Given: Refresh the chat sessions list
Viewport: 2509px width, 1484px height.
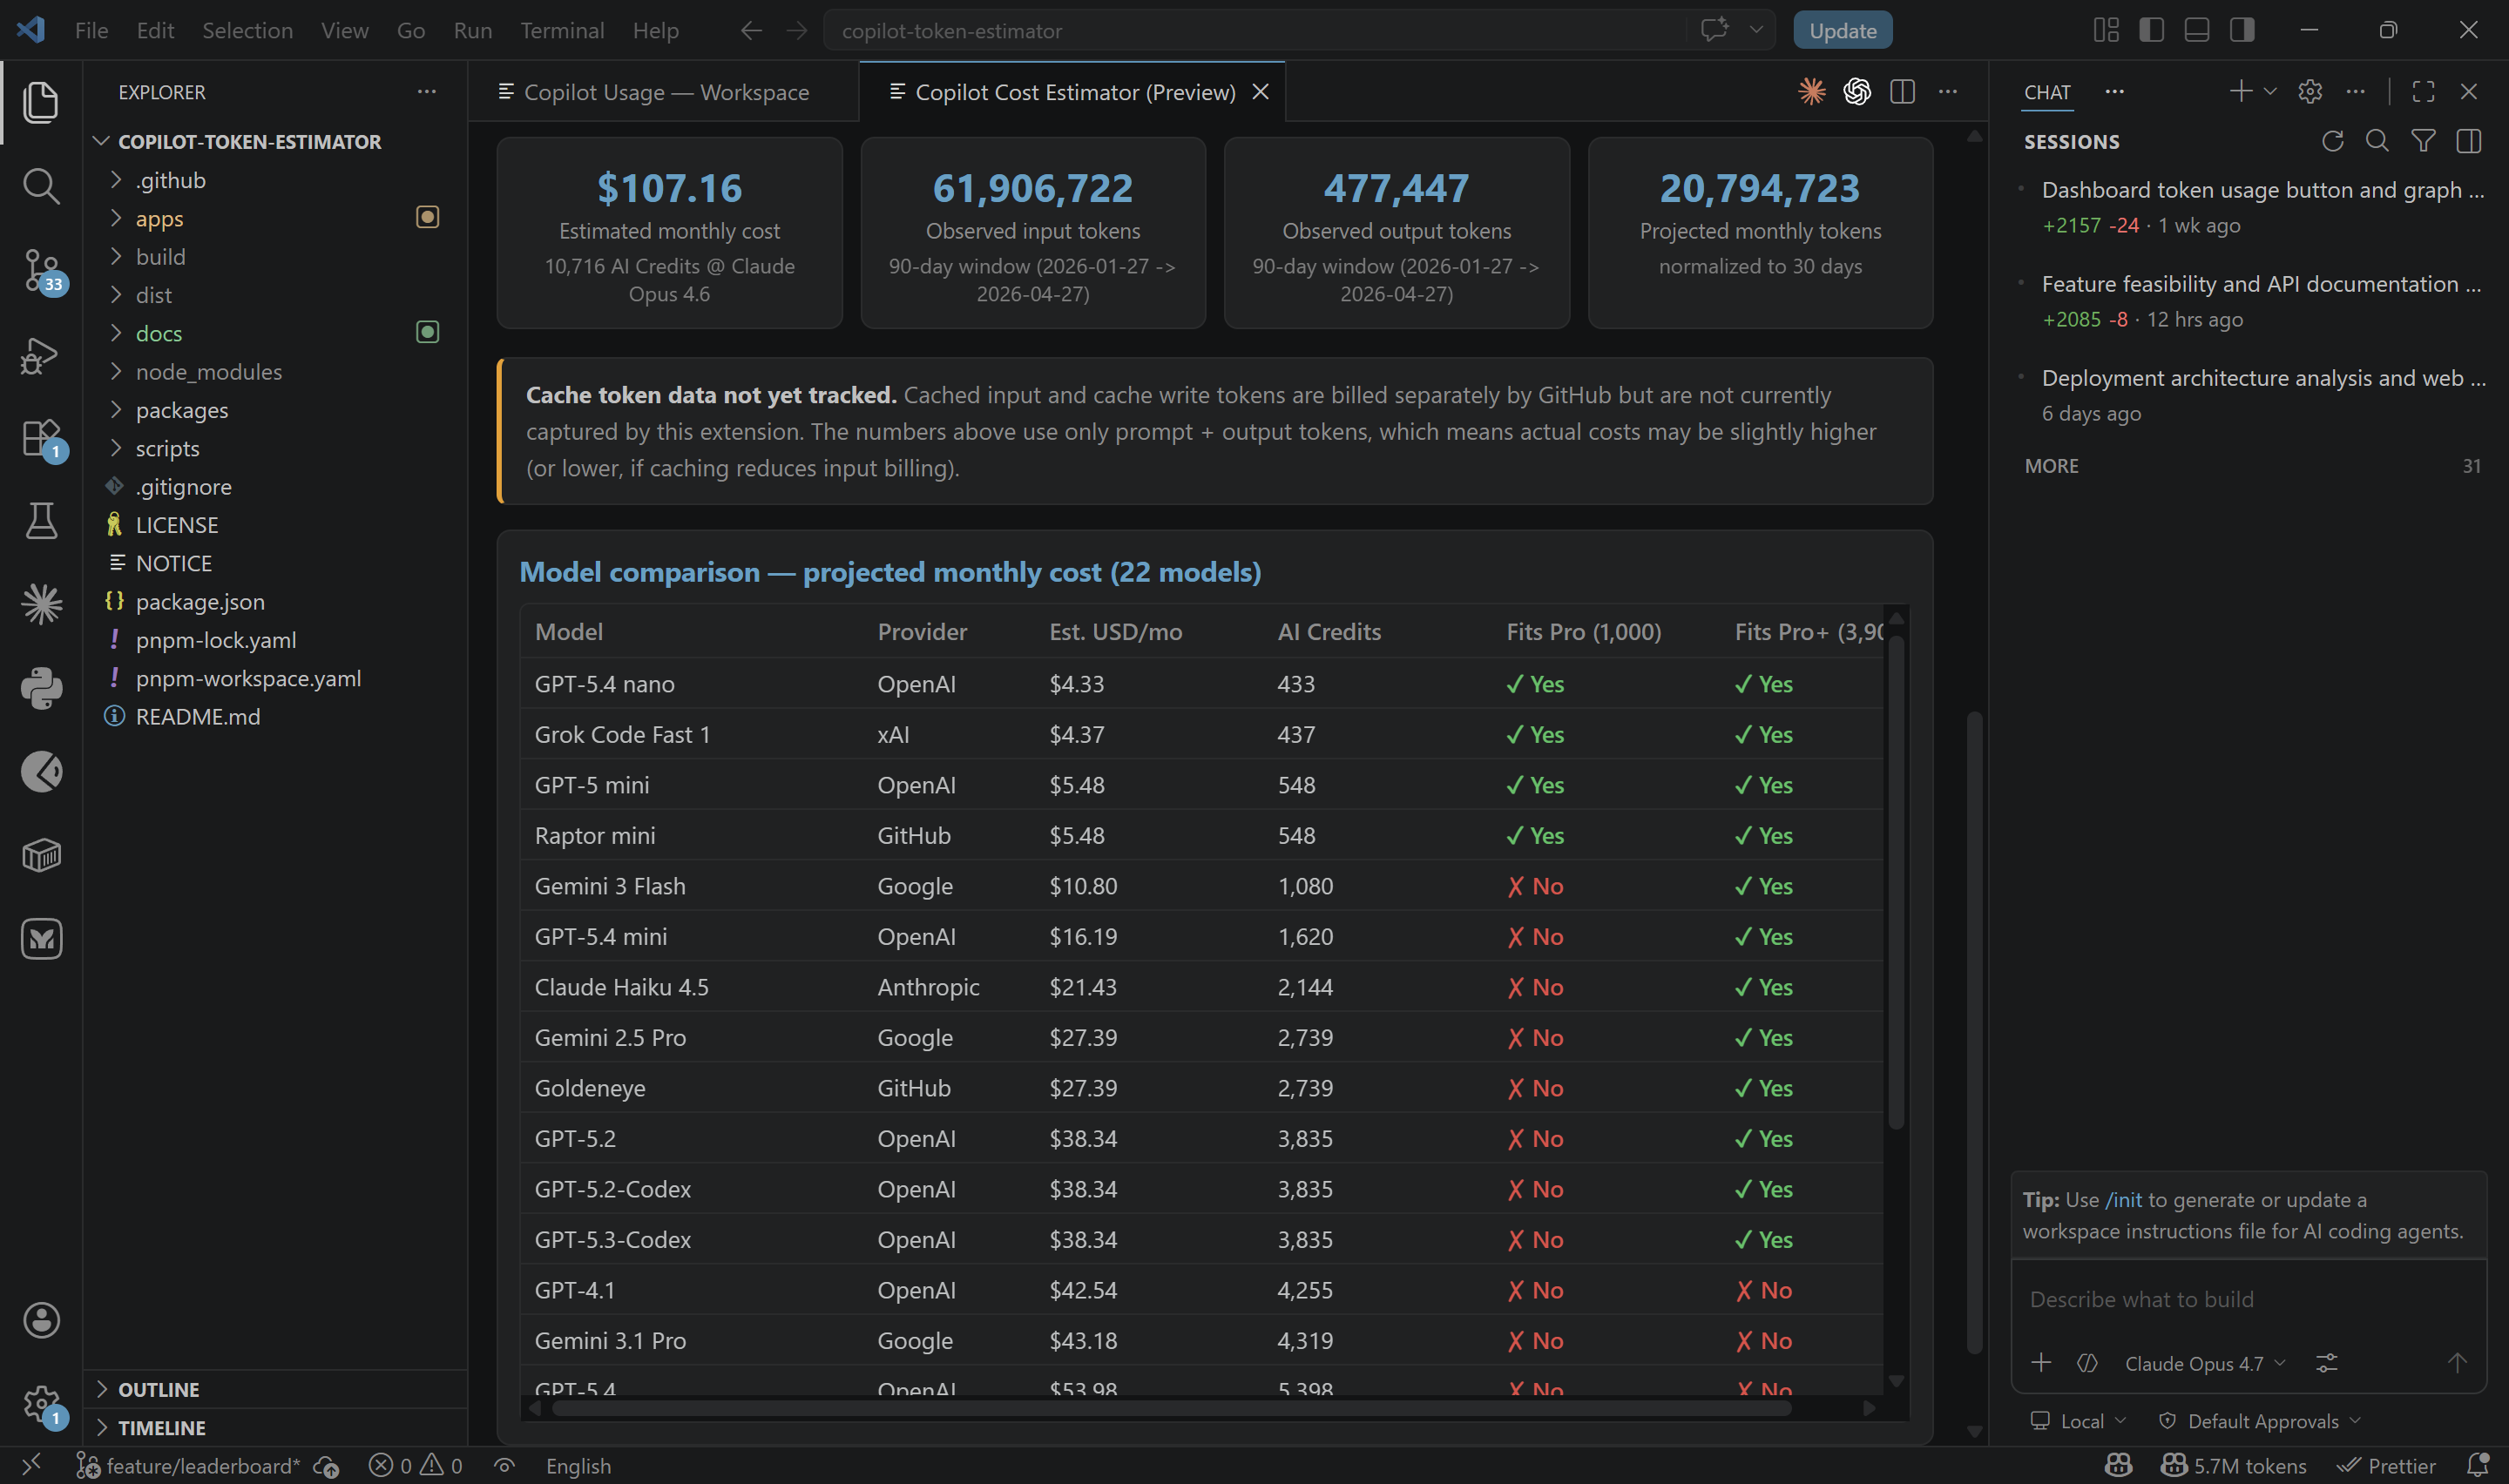Looking at the screenshot, I should 2332,141.
